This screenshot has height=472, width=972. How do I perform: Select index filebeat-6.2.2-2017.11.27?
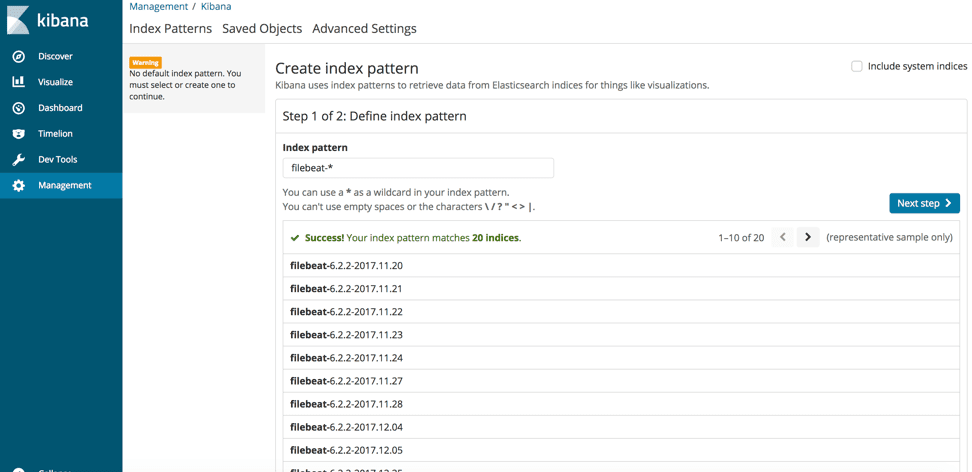(x=621, y=381)
